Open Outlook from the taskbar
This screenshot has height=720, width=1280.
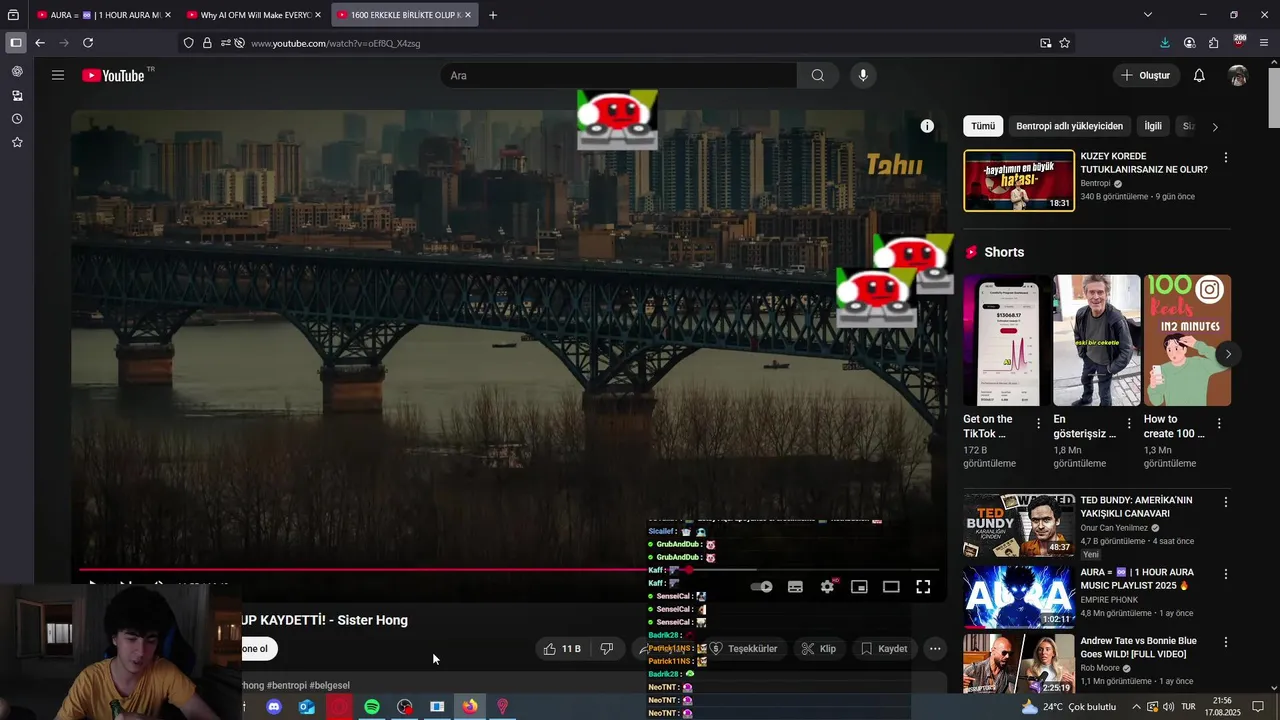pyautogui.click(x=307, y=707)
